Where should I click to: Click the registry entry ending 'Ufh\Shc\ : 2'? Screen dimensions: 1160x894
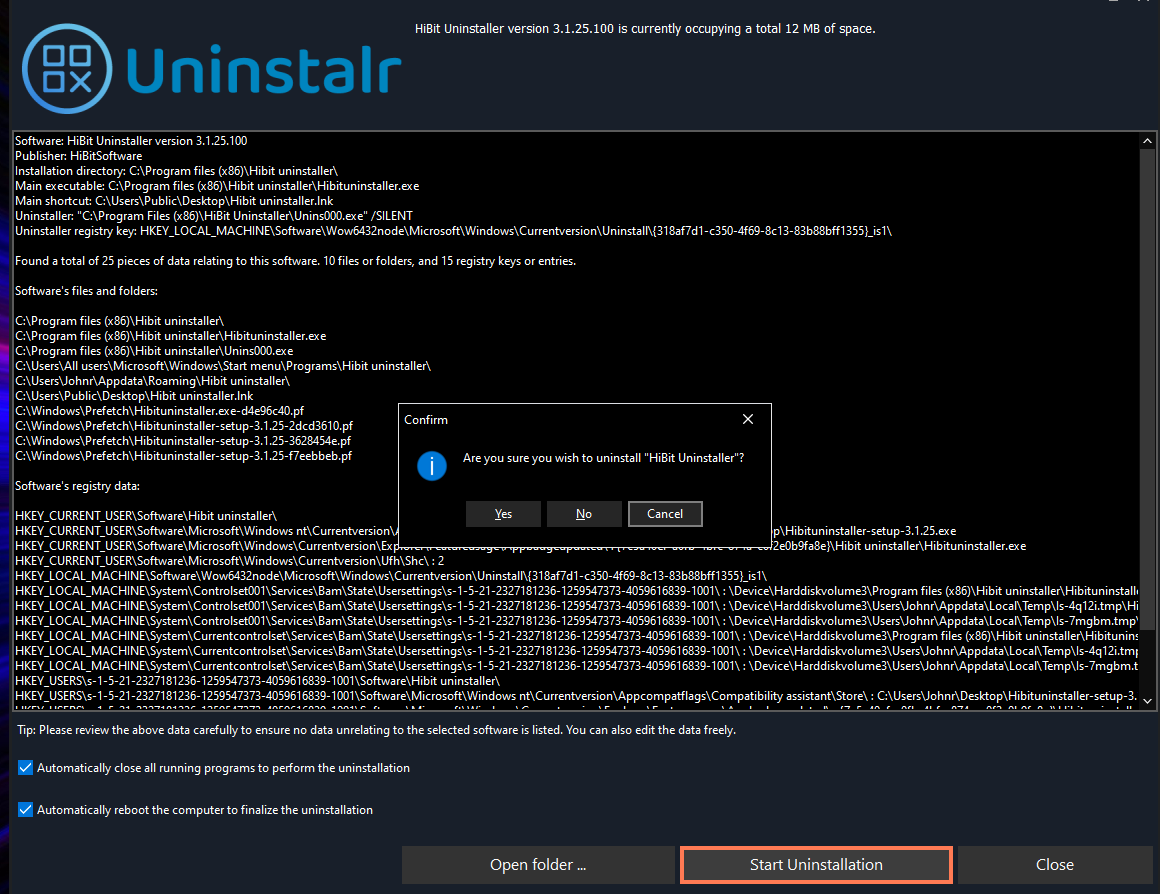tap(229, 561)
